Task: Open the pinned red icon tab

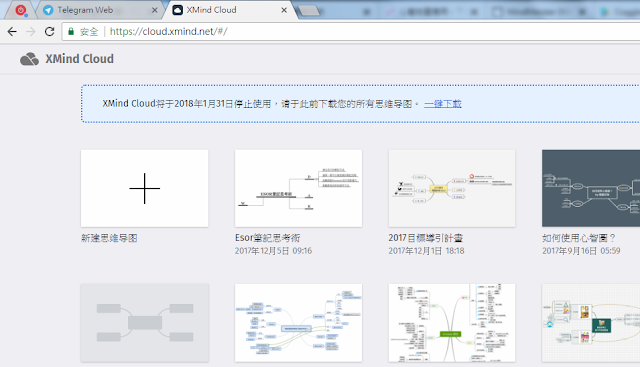Action: coord(21,10)
